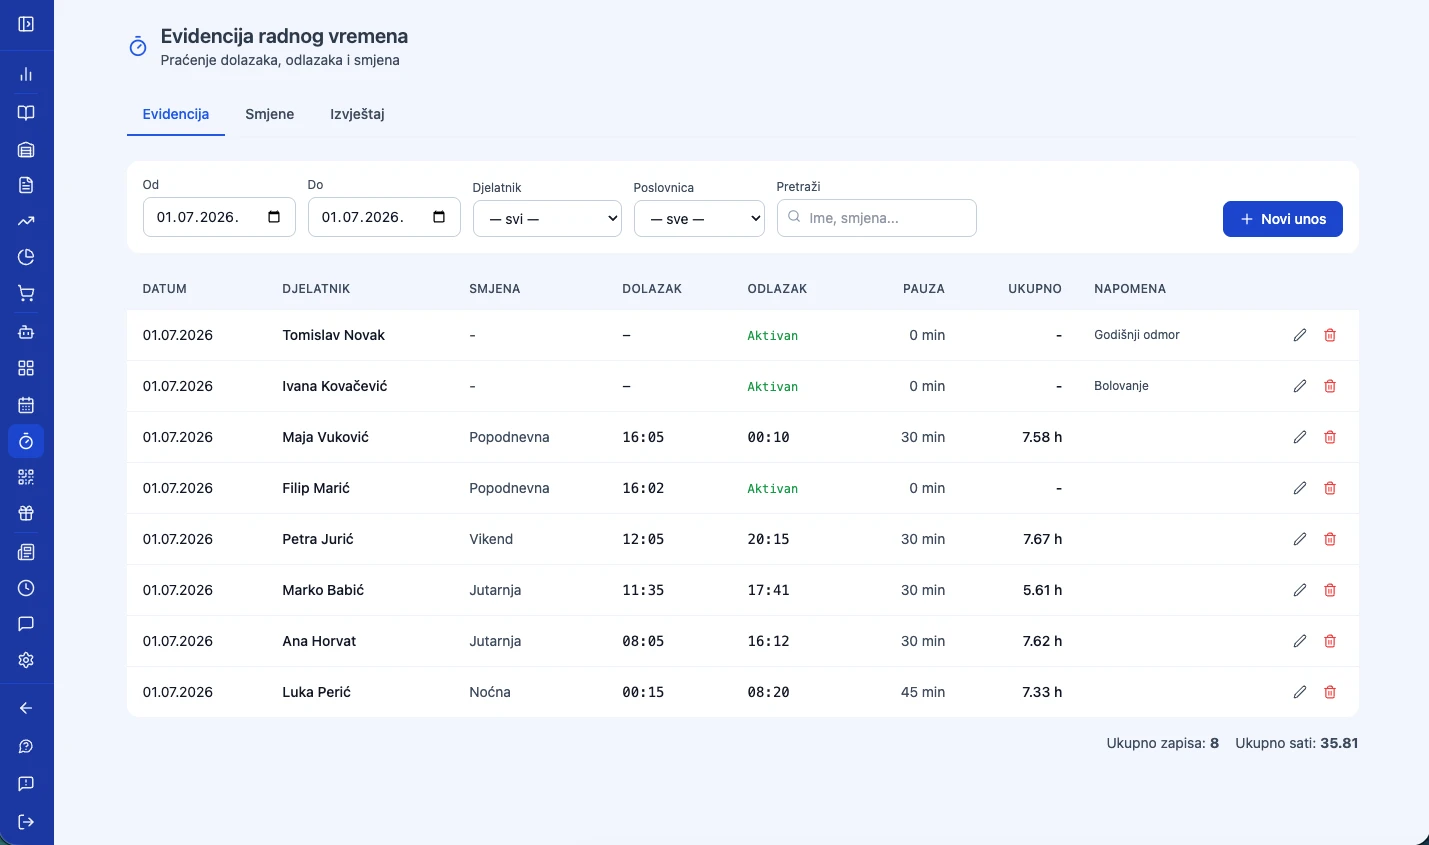Open the gift icon in sidebar
The image size is (1429, 845).
(26, 514)
